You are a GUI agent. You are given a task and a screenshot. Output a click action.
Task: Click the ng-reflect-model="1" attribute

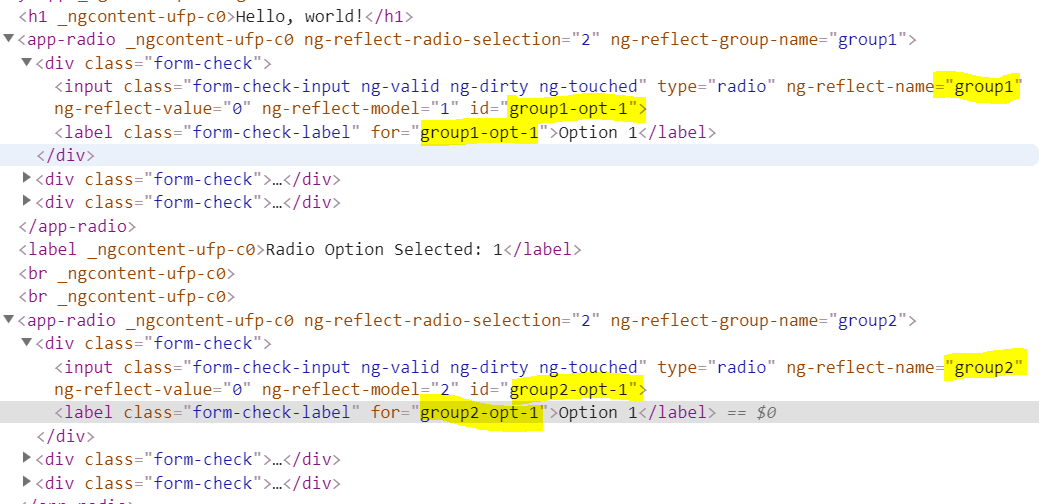[361, 109]
